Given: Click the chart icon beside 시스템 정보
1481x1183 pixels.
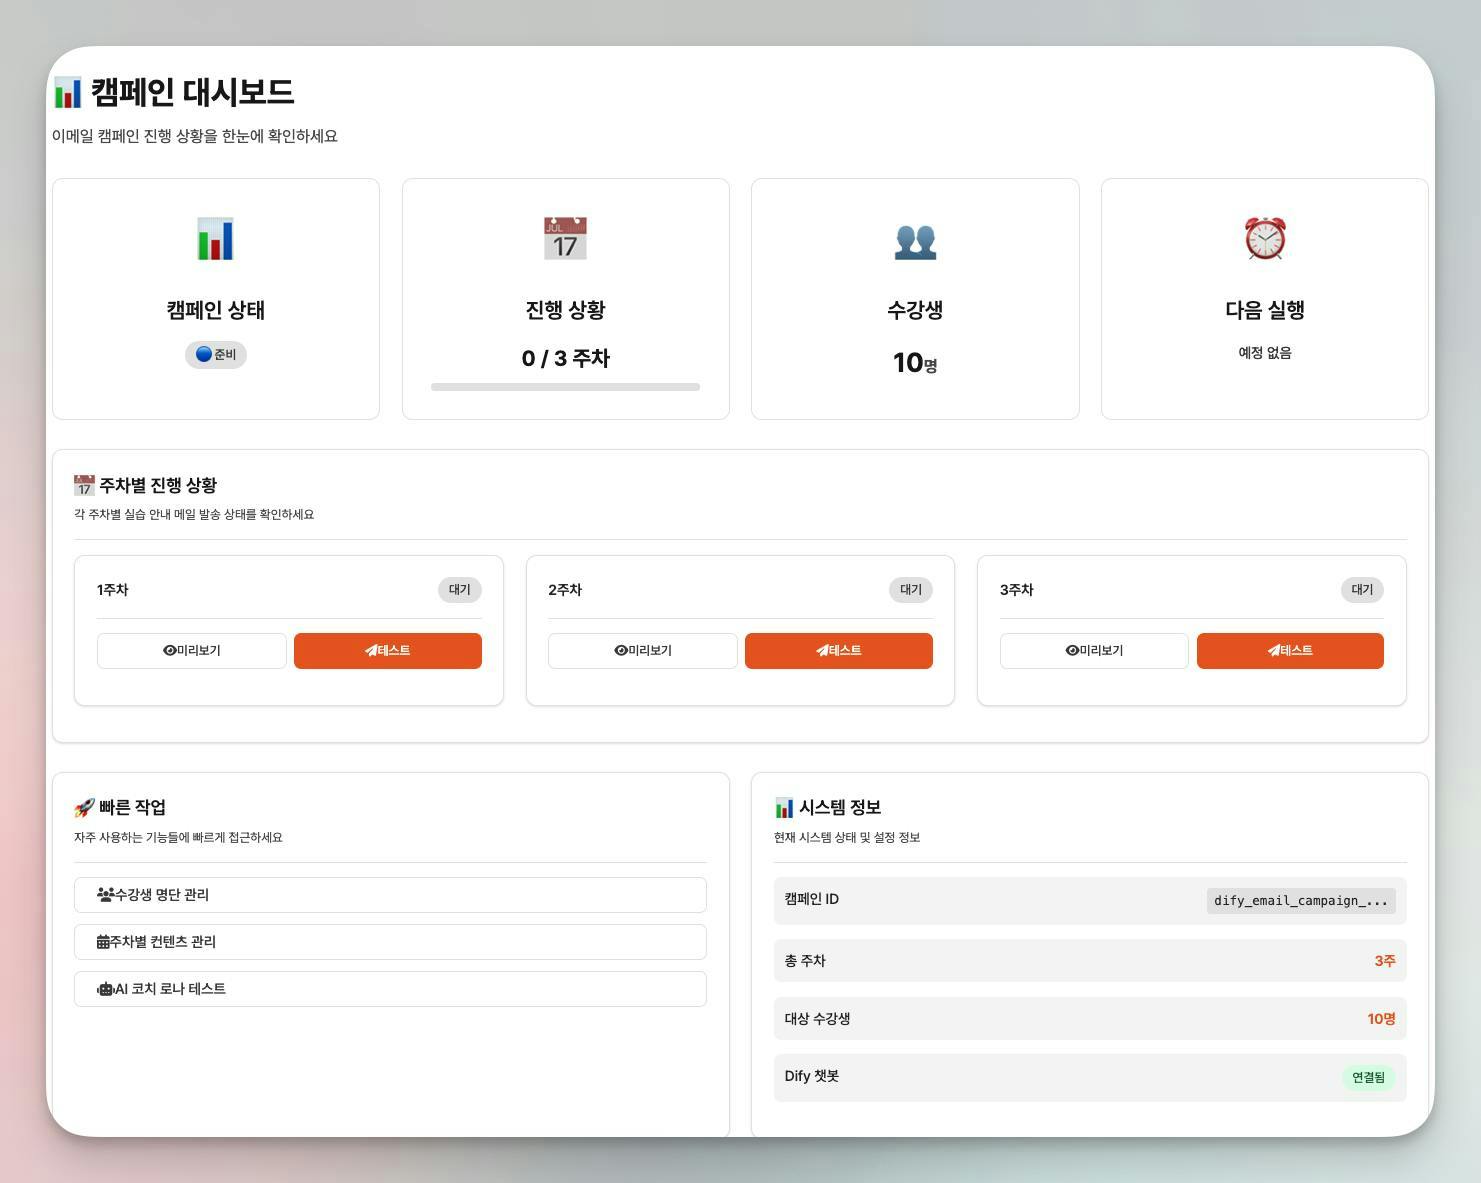Looking at the screenshot, I should click(x=784, y=808).
